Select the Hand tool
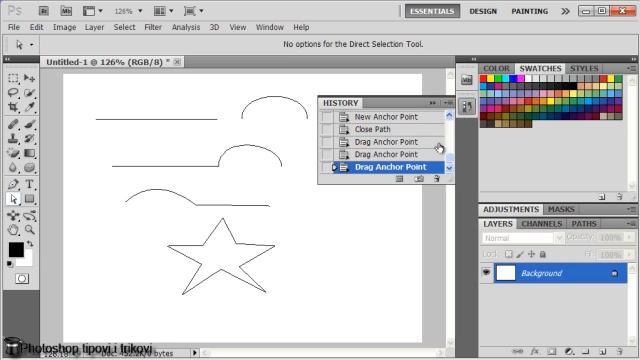The width and height of the screenshot is (640, 360). click(x=13, y=230)
